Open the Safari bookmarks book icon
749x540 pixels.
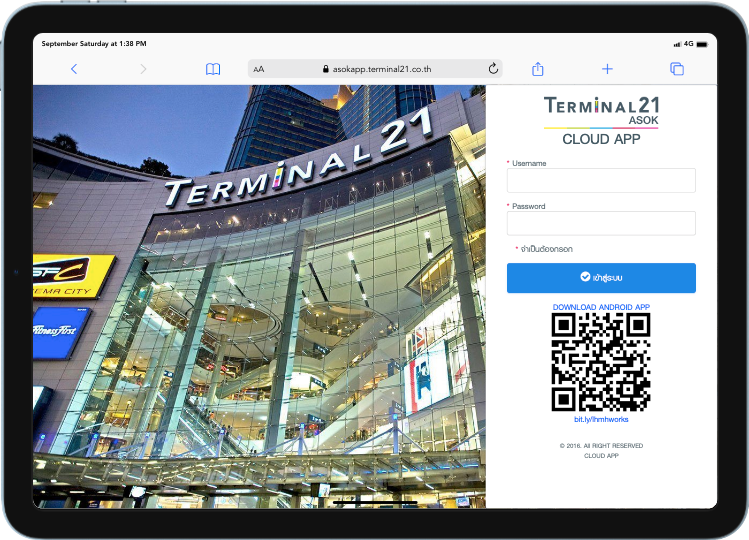coord(213,69)
